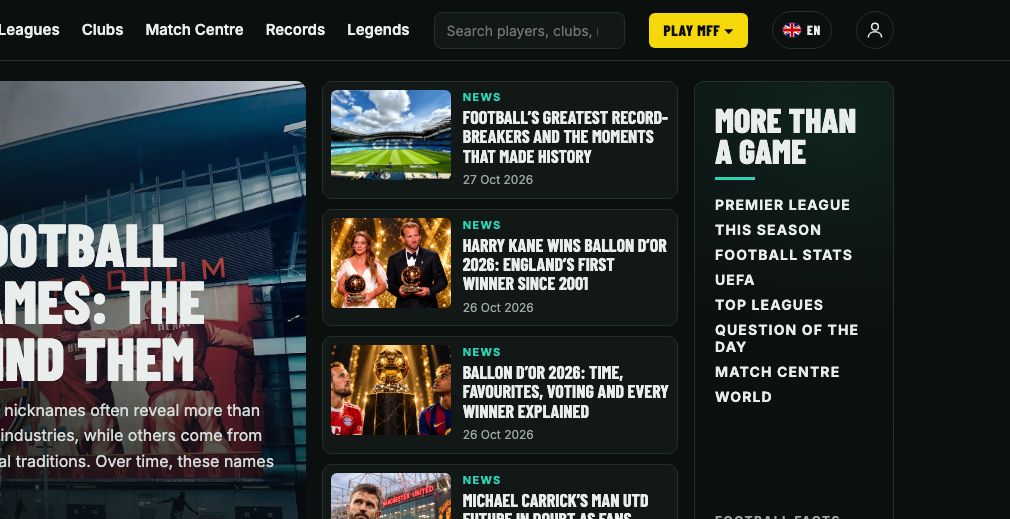Open Harry Kane Wins Ballon d'Or headline
The image size is (1010, 519).
click(564, 265)
